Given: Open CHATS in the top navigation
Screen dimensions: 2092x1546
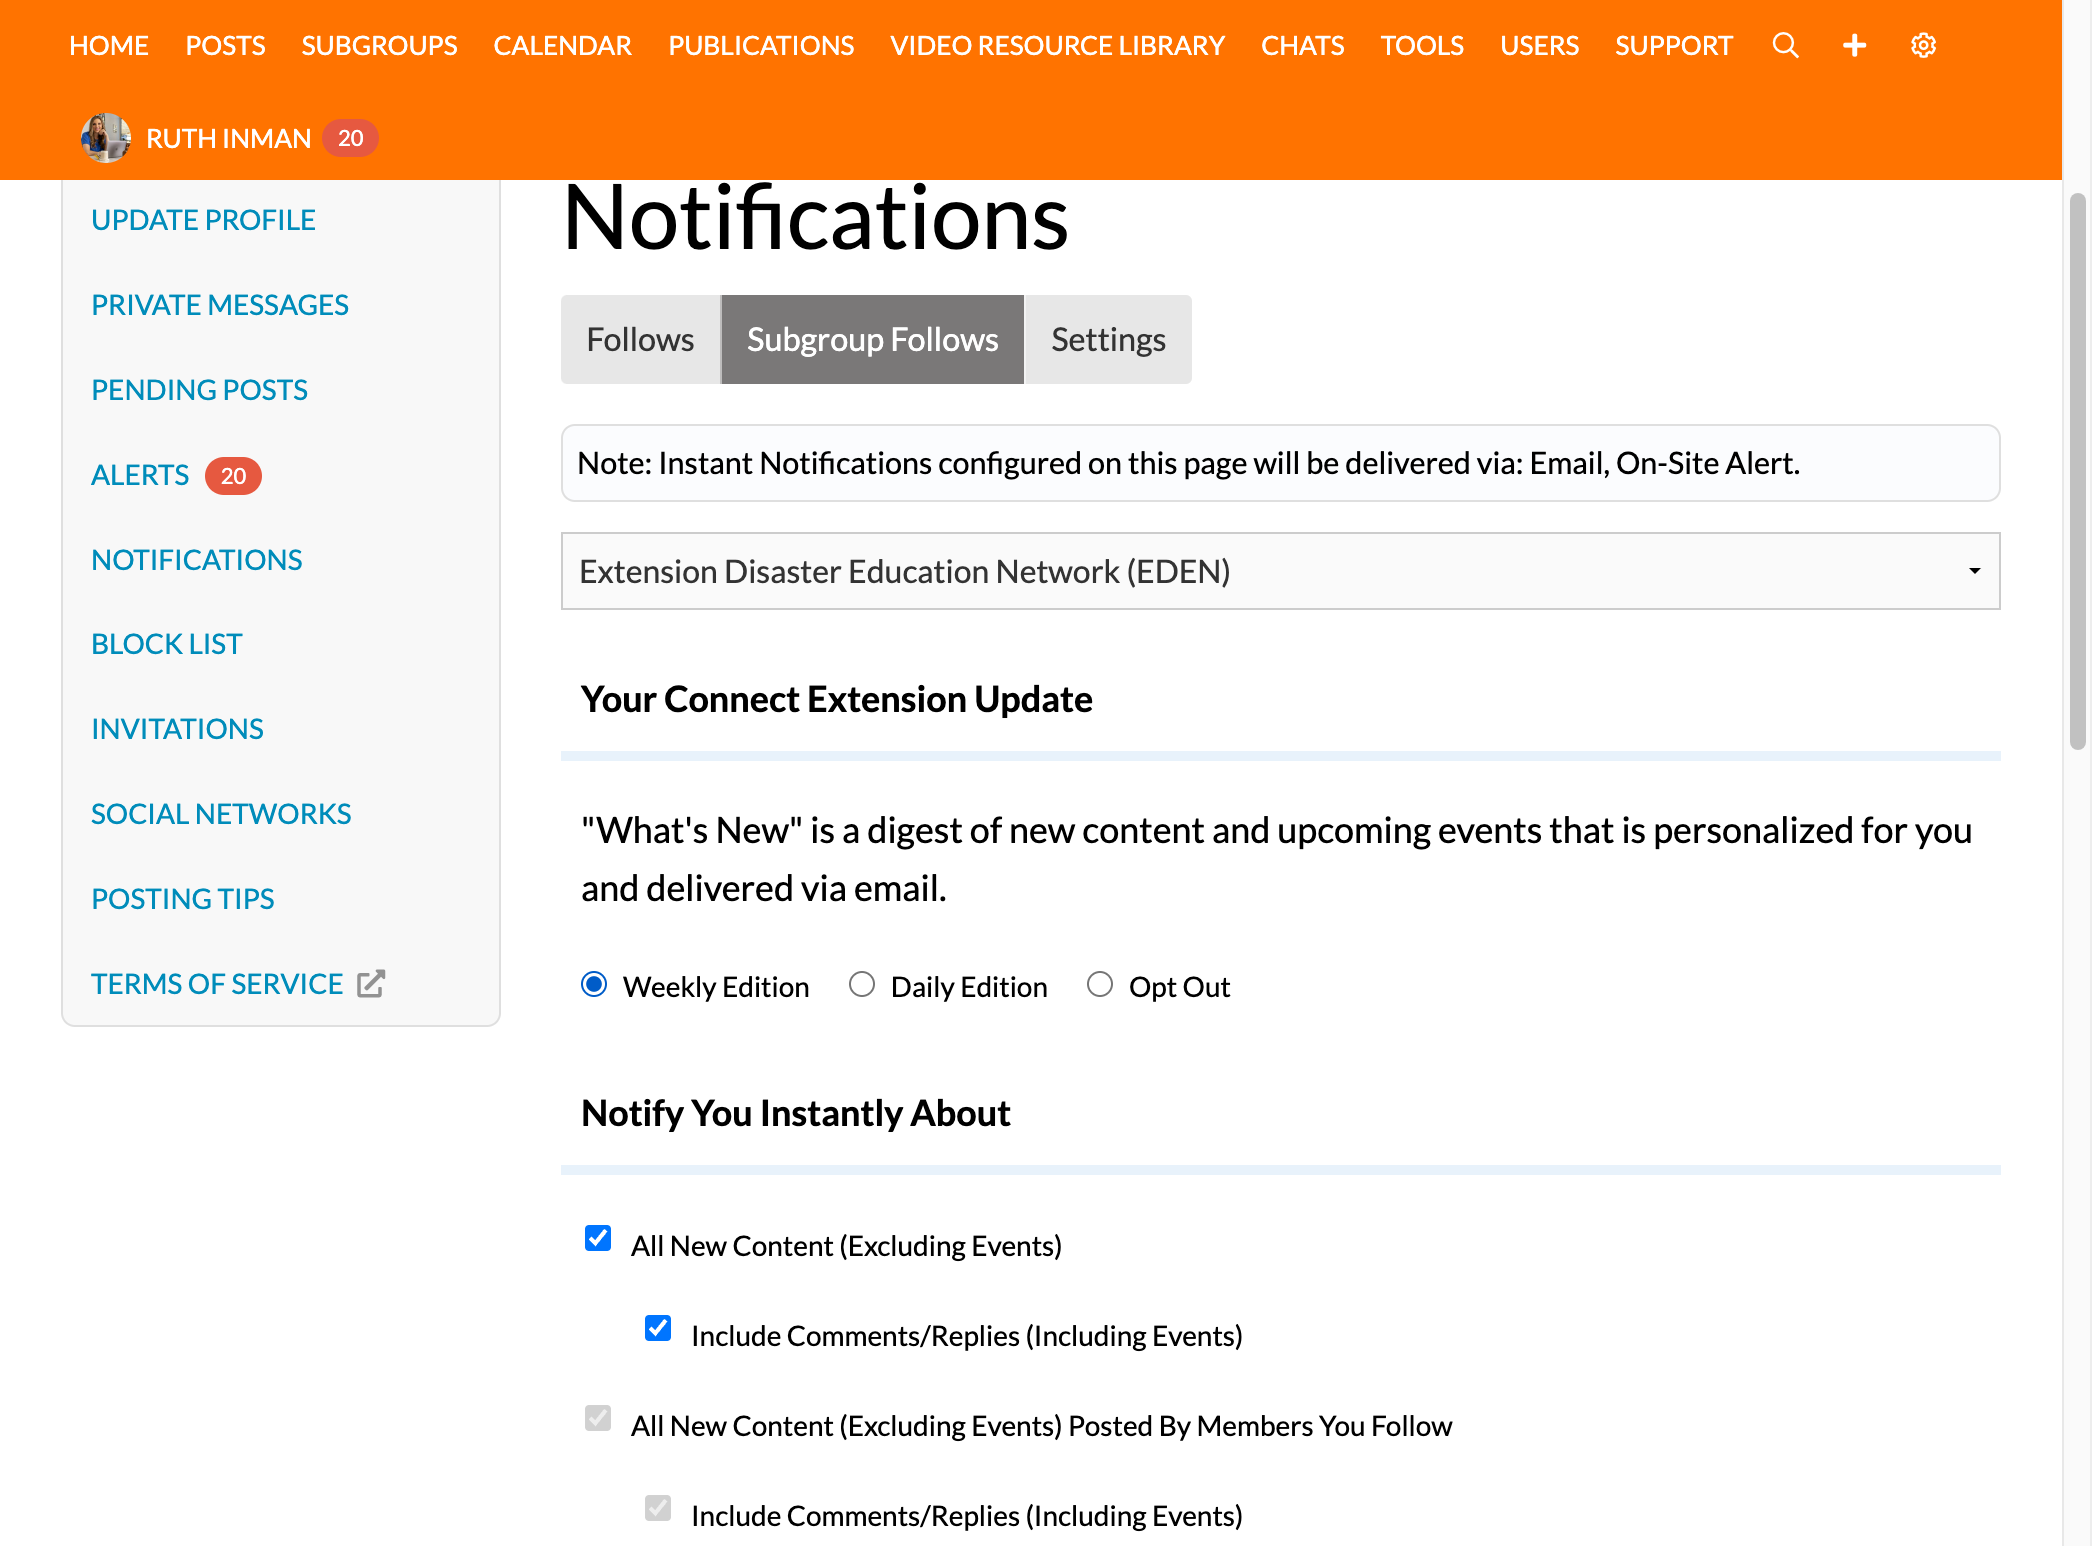Looking at the screenshot, I should (1302, 46).
